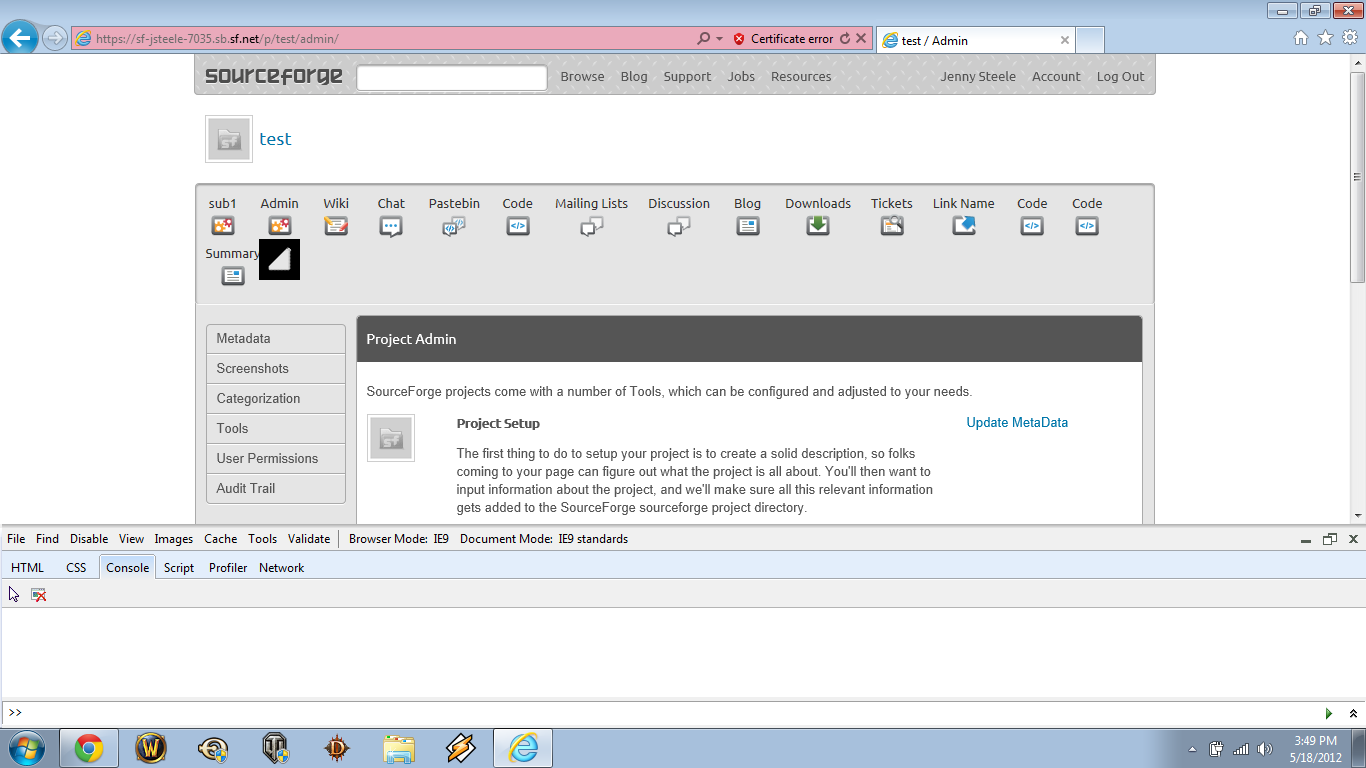The width and height of the screenshot is (1366, 768).
Task: Click the Downloads green arrow icon
Action: [818, 226]
